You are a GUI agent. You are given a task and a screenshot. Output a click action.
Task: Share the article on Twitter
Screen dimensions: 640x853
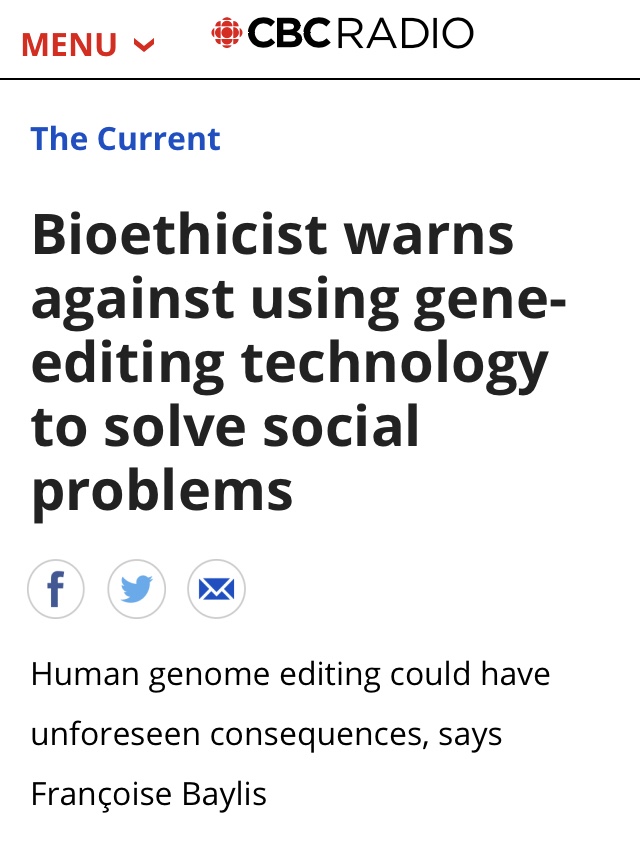click(x=136, y=589)
